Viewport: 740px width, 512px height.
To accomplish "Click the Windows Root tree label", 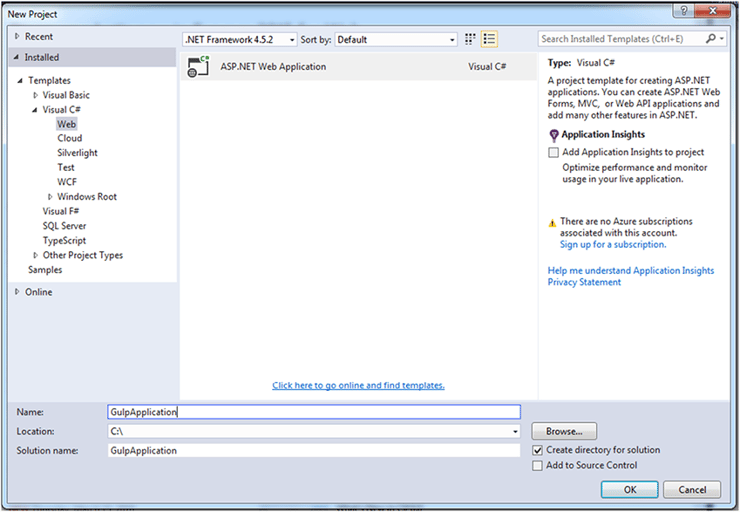I will coord(87,197).
